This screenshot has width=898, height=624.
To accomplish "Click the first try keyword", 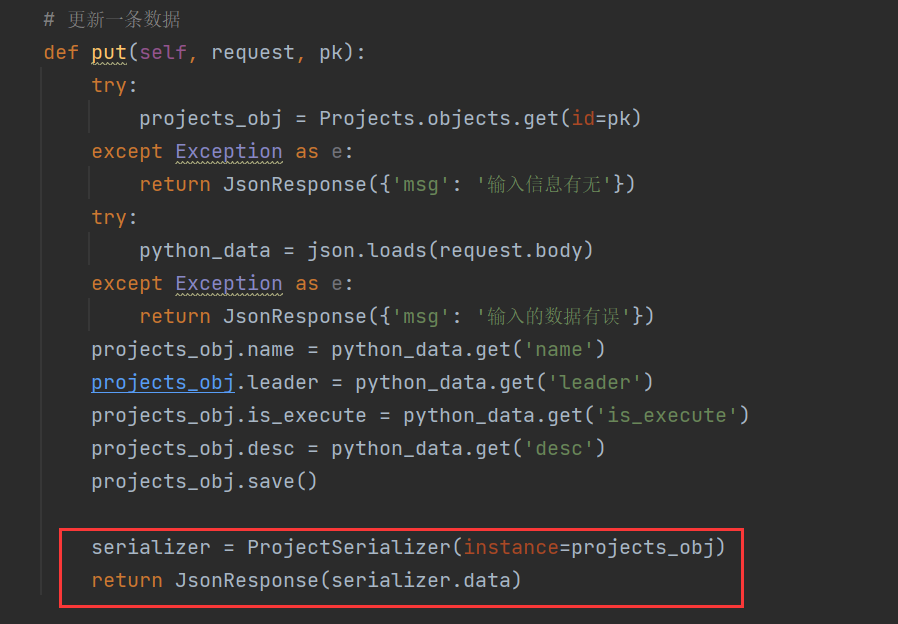I will (x=109, y=86).
